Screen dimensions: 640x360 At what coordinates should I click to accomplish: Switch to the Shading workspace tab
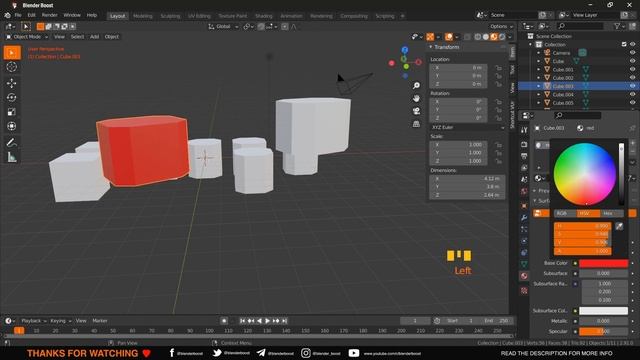[264, 16]
